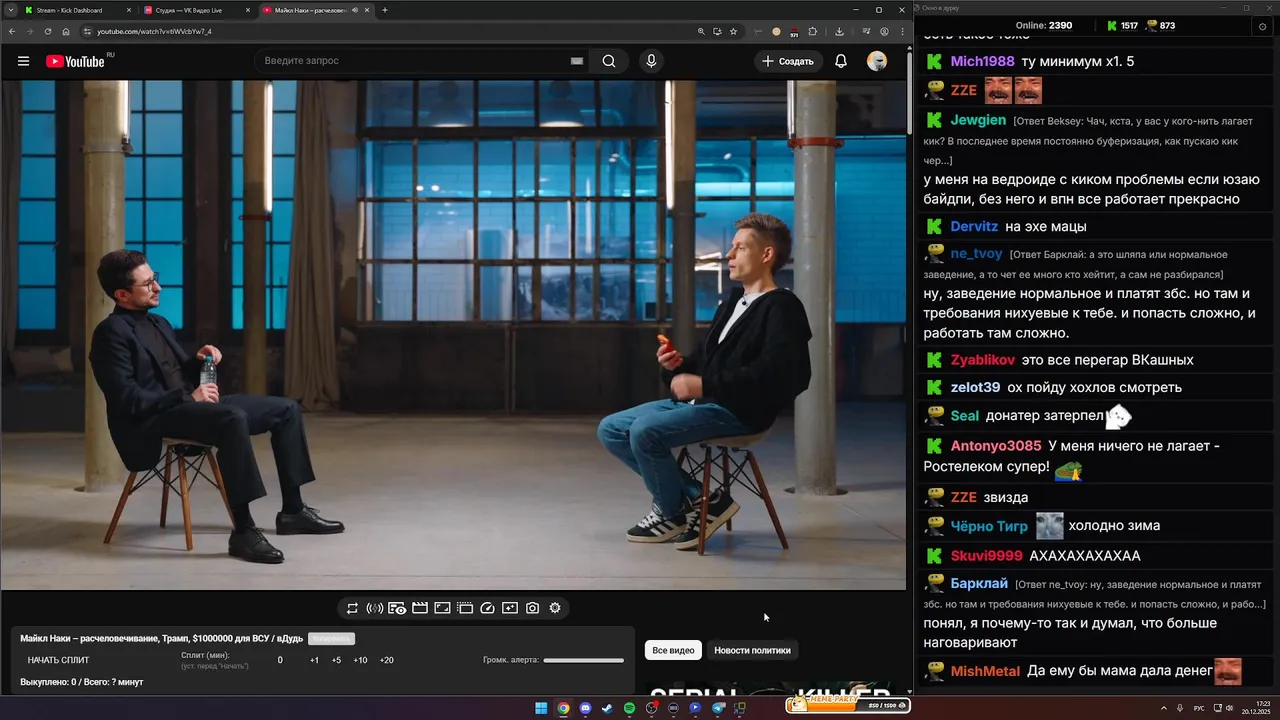Open Spotify from the taskbar

pyautogui.click(x=629, y=708)
